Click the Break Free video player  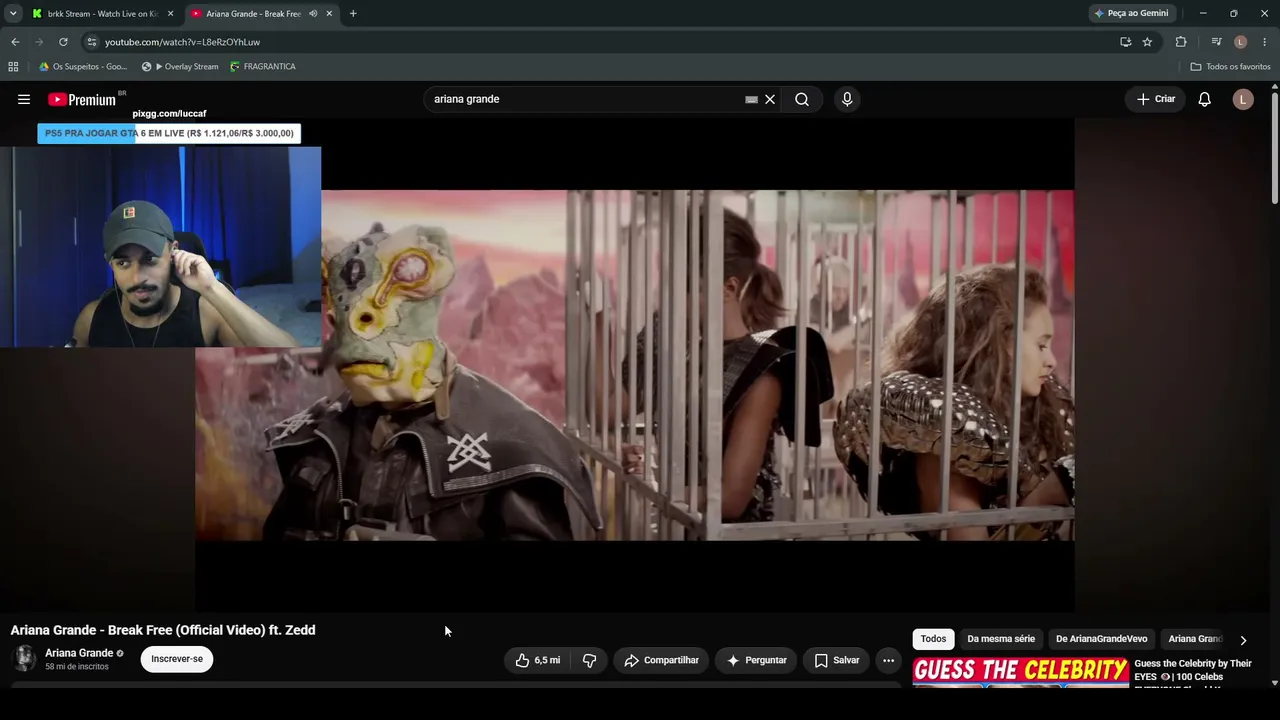click(634, 365)
